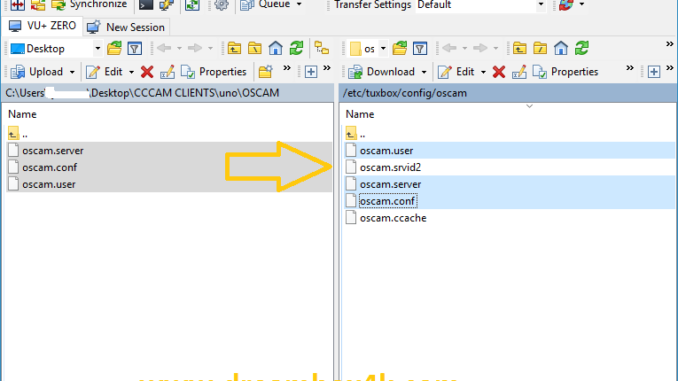Delete selected remote files with red X

click(x=499, y=72)
